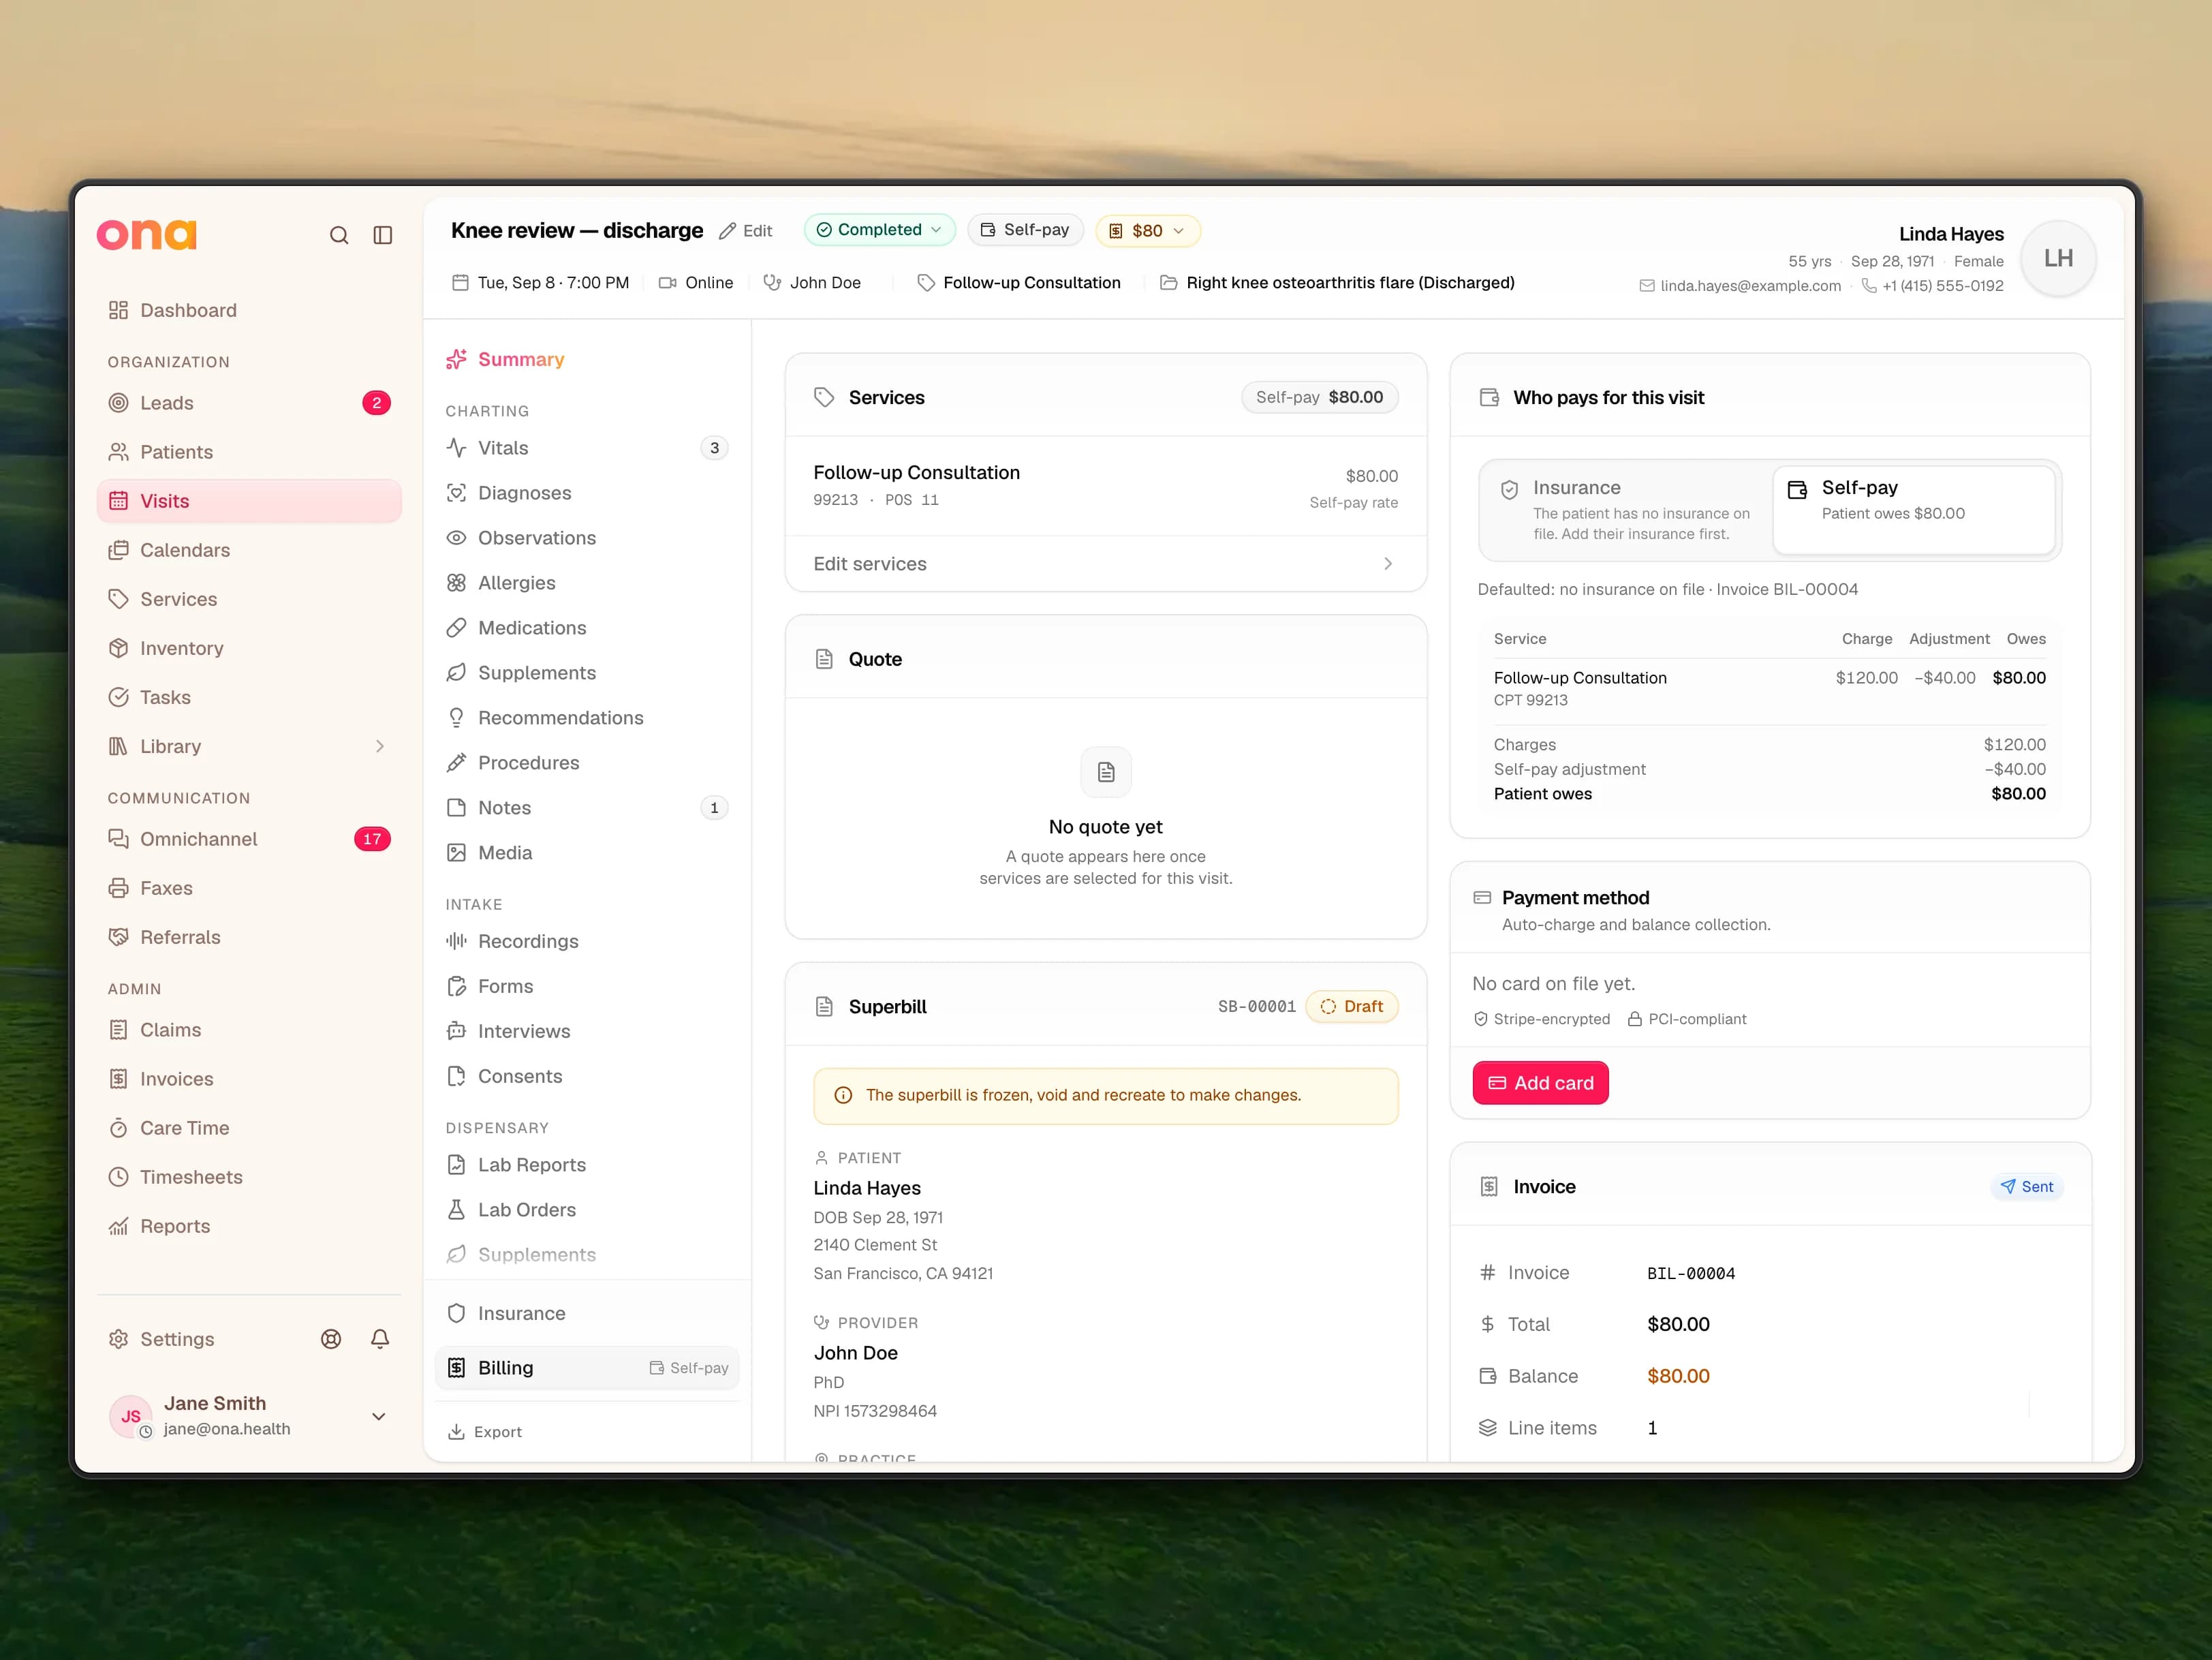2212x1660 pixels.
Task: Click the LH patient avatar
Action: click(x=2058, y=258)
